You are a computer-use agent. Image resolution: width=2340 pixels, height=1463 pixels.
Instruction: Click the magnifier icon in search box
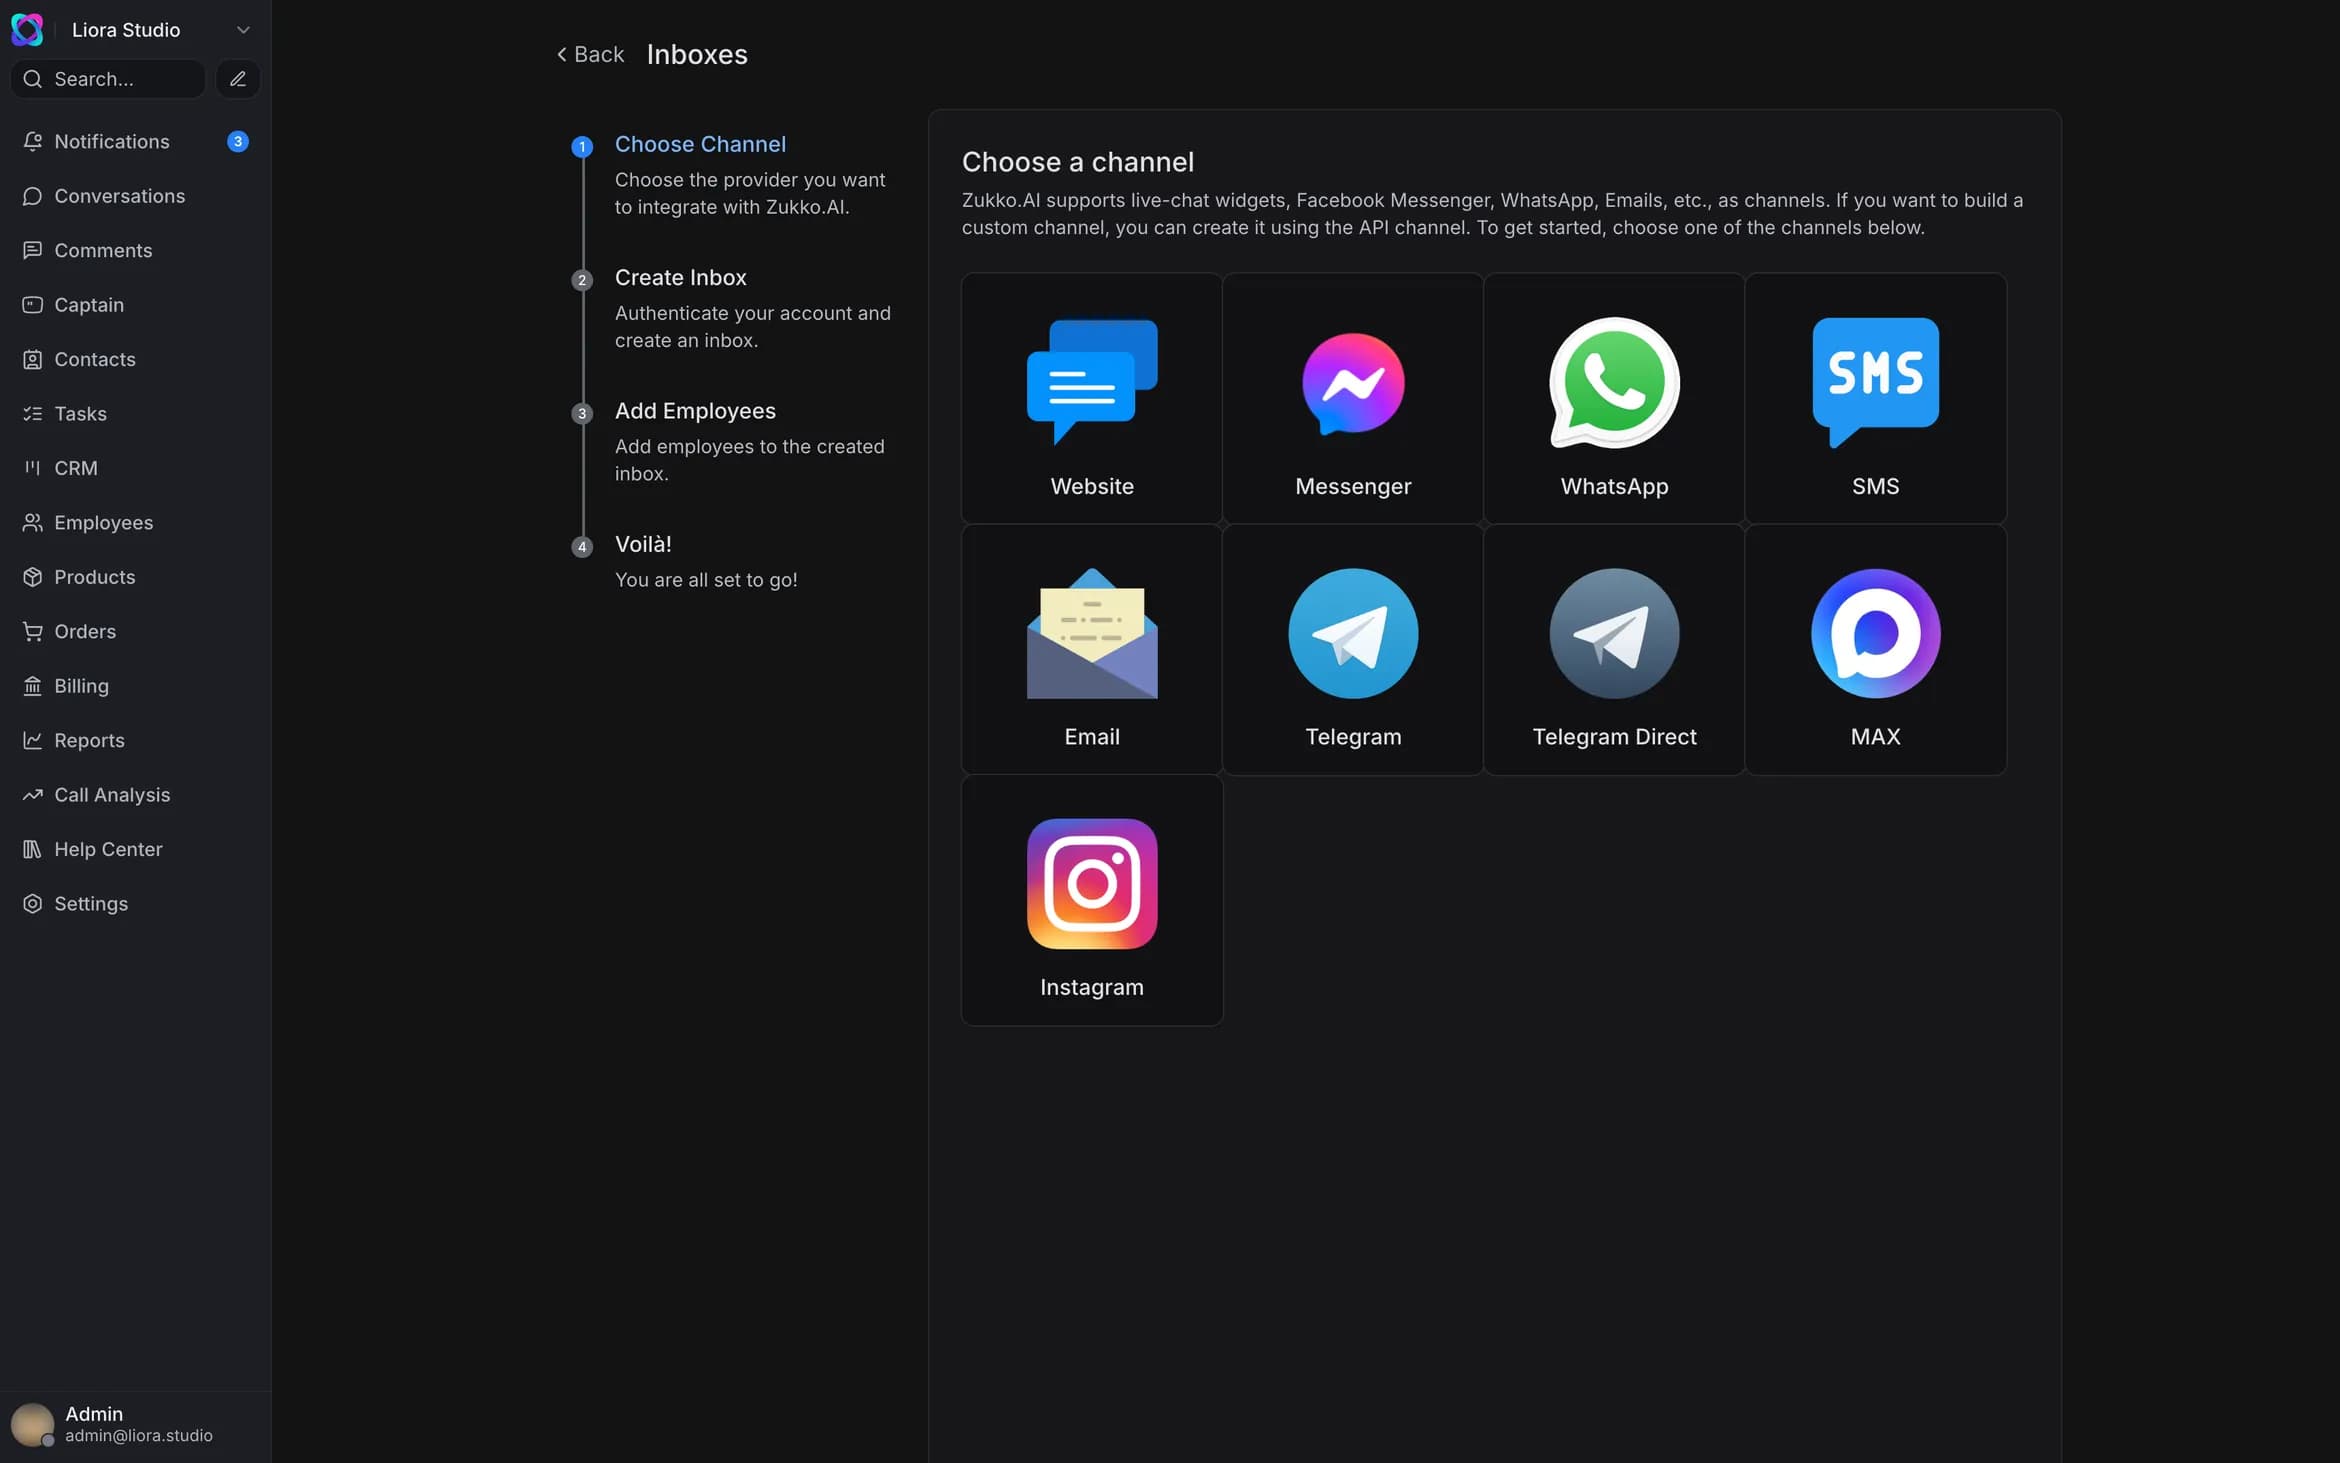(x=33, y=79)
